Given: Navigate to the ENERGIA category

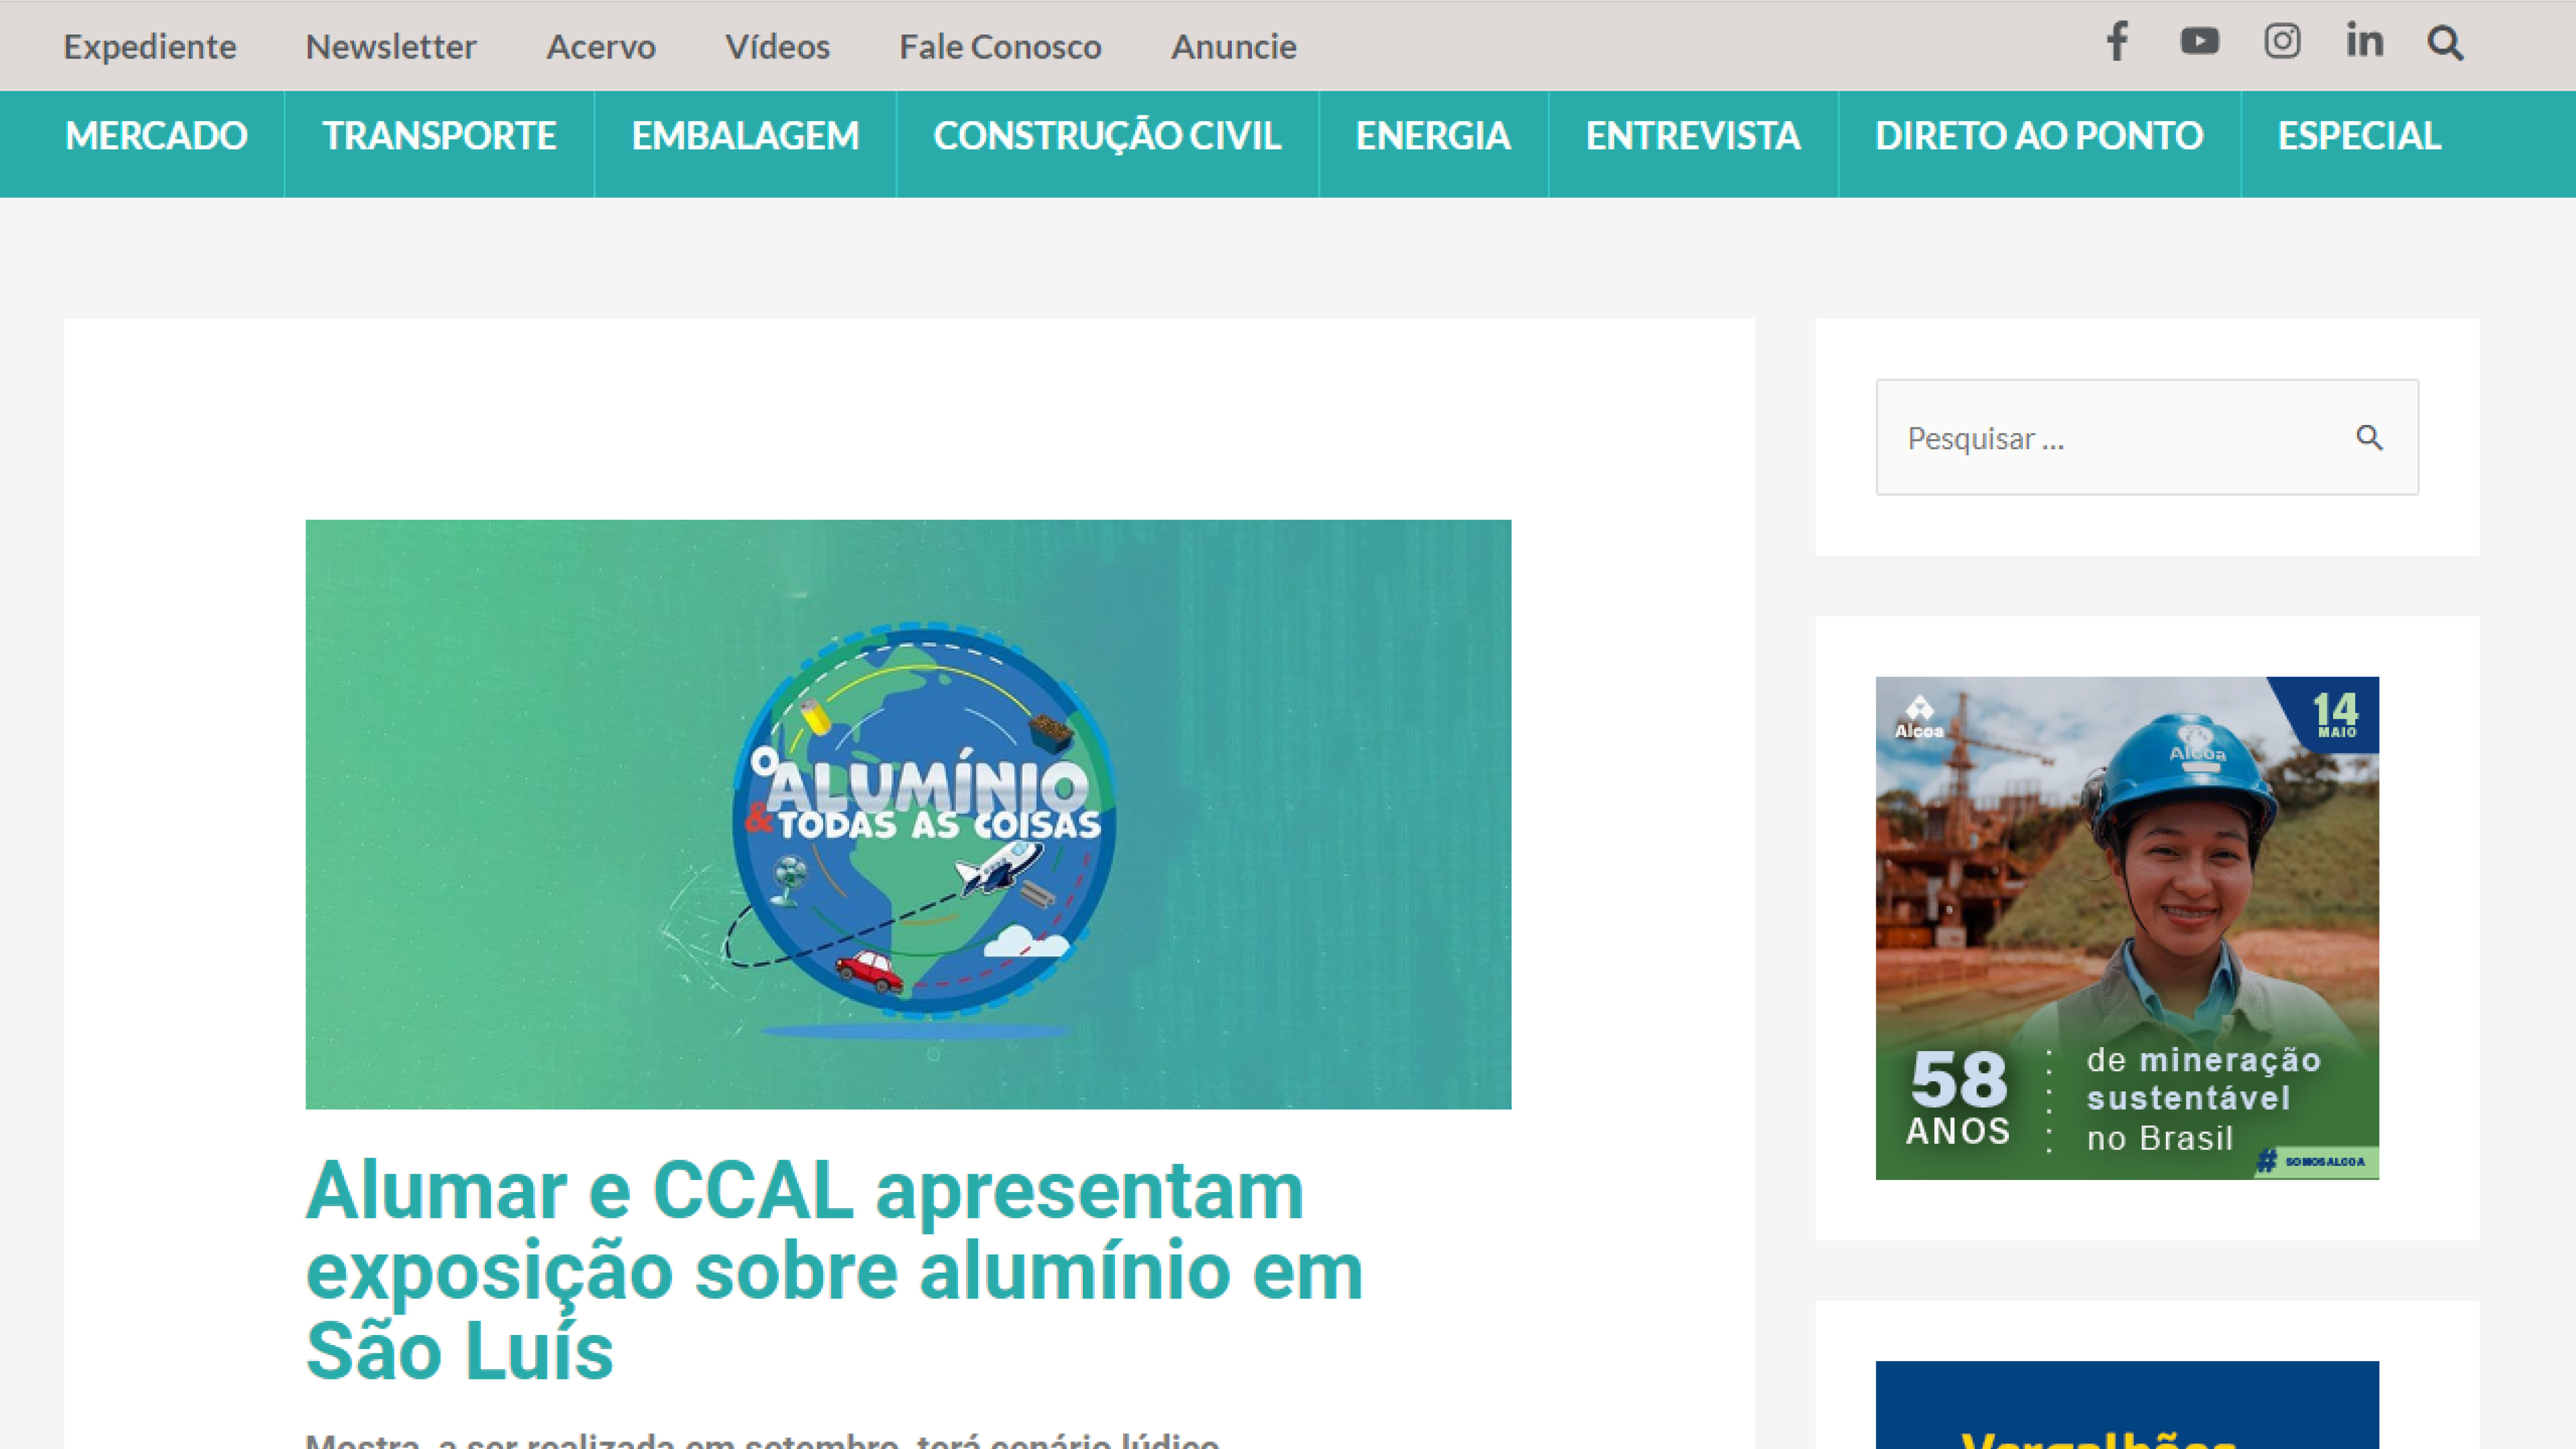Looking at the screenshot, I should [x=1433, y=136].
